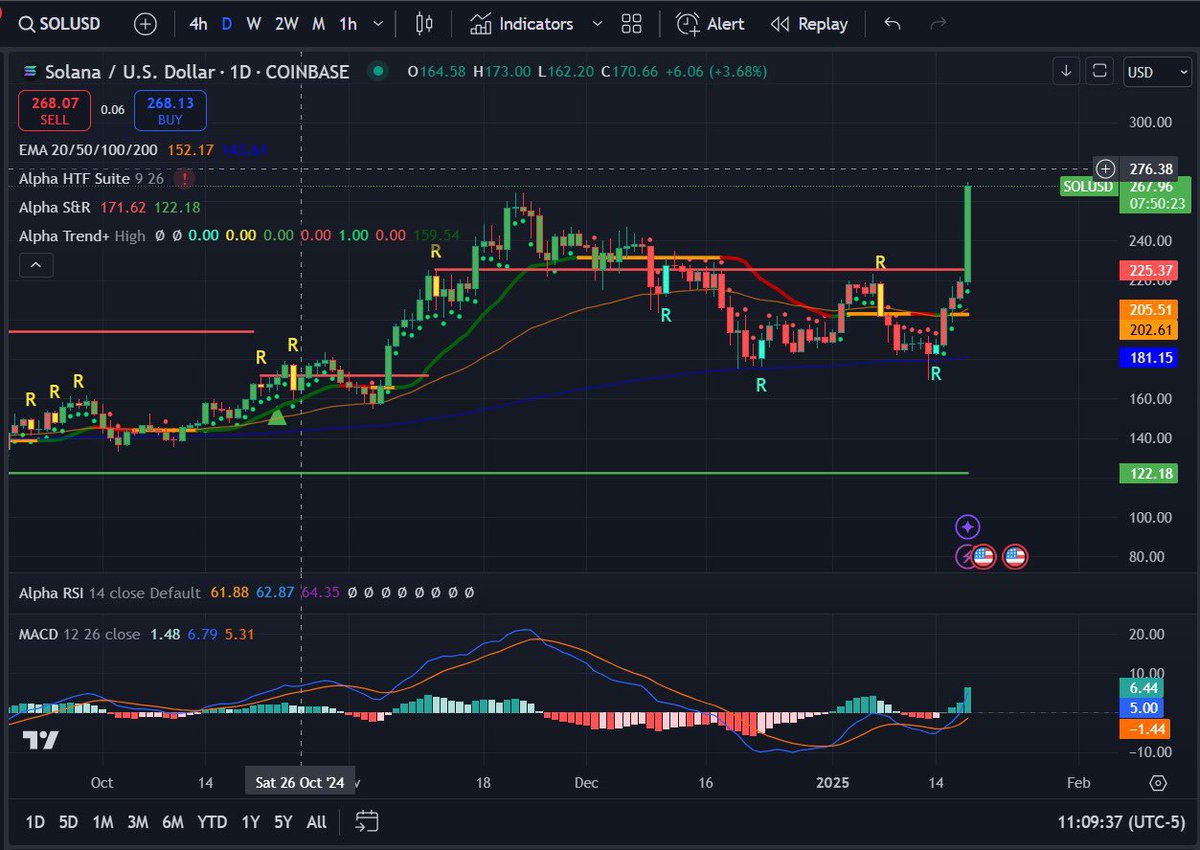Click the red 225.37 price label
Screen dimensions: 1200x850
(x=1149, y=270)
